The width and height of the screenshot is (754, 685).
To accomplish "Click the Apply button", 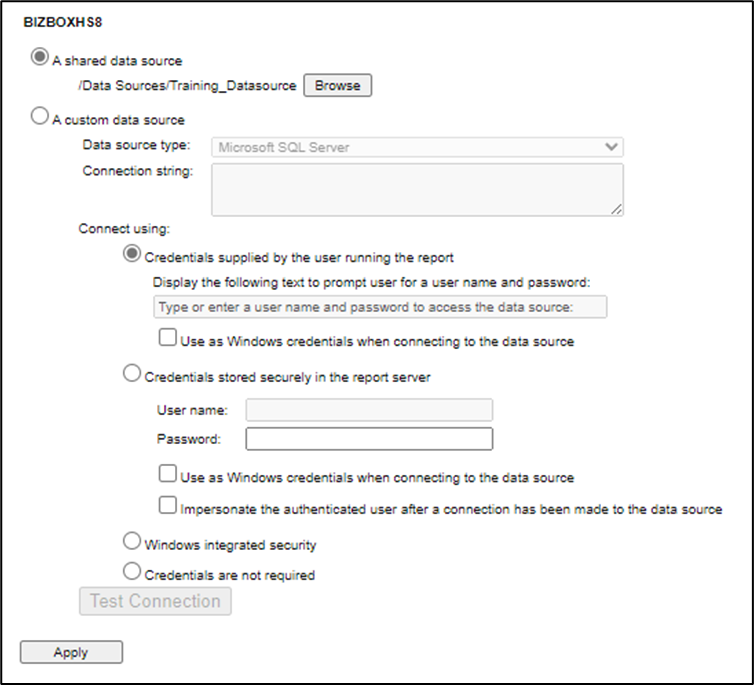I will 71,652.
